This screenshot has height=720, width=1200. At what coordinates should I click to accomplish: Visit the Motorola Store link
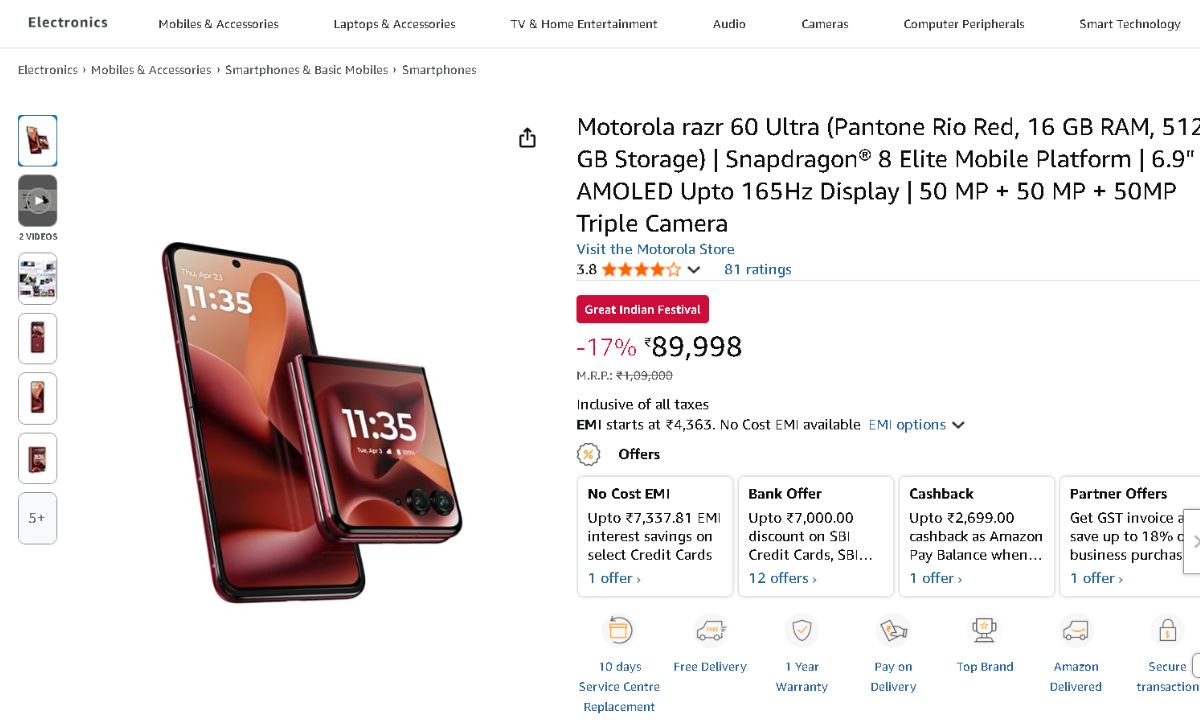655,249
